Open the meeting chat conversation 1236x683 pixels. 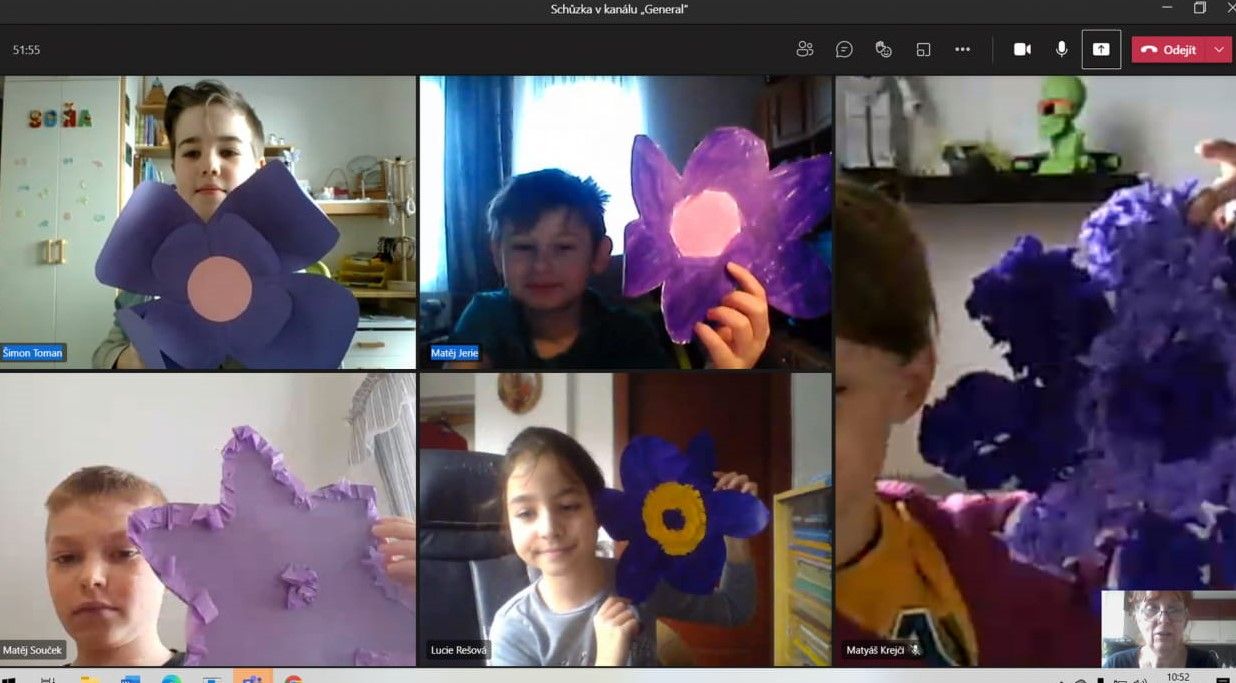click(844, 49)
